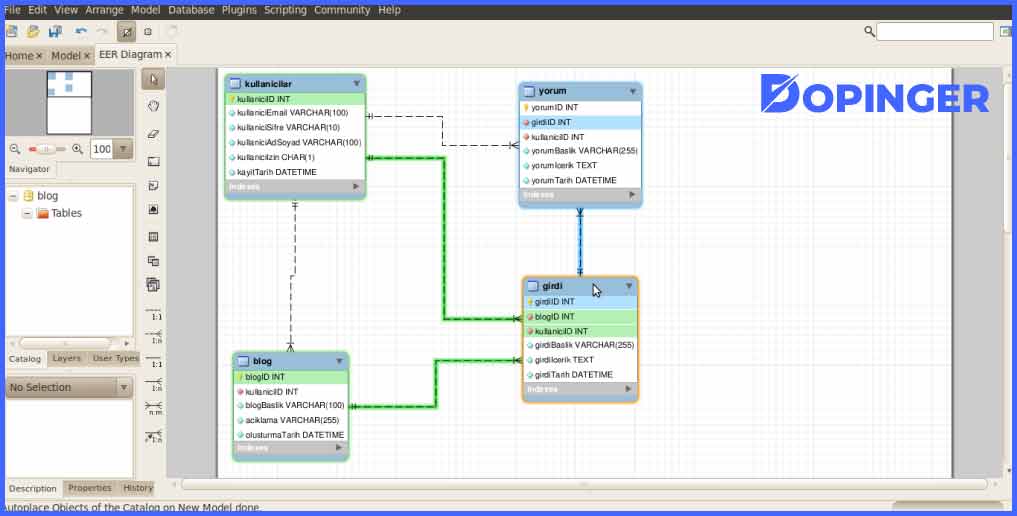Click the search magnifier icon
The image size is (1017, 516).
(x=869, y=30)
